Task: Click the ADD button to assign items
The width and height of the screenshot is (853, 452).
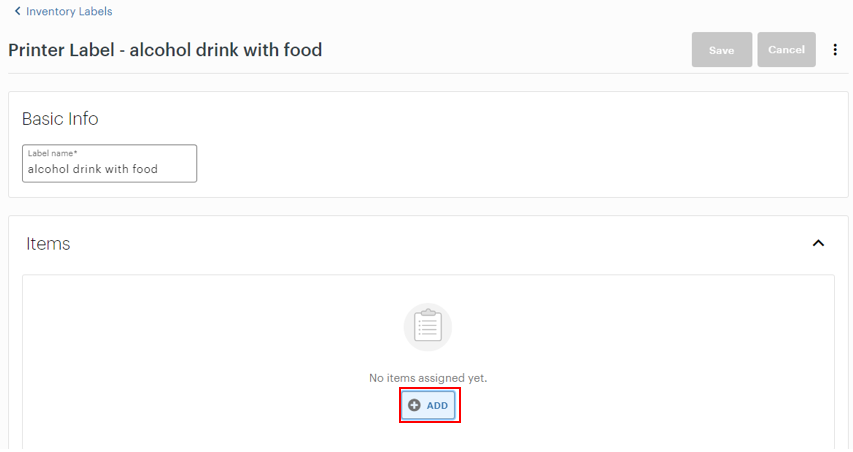Action: (430, 405)
